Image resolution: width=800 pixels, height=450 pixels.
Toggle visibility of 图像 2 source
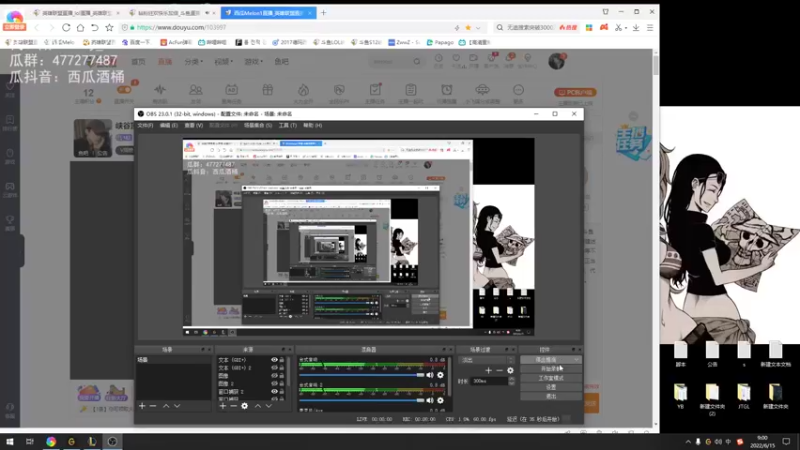coord(274,383)
